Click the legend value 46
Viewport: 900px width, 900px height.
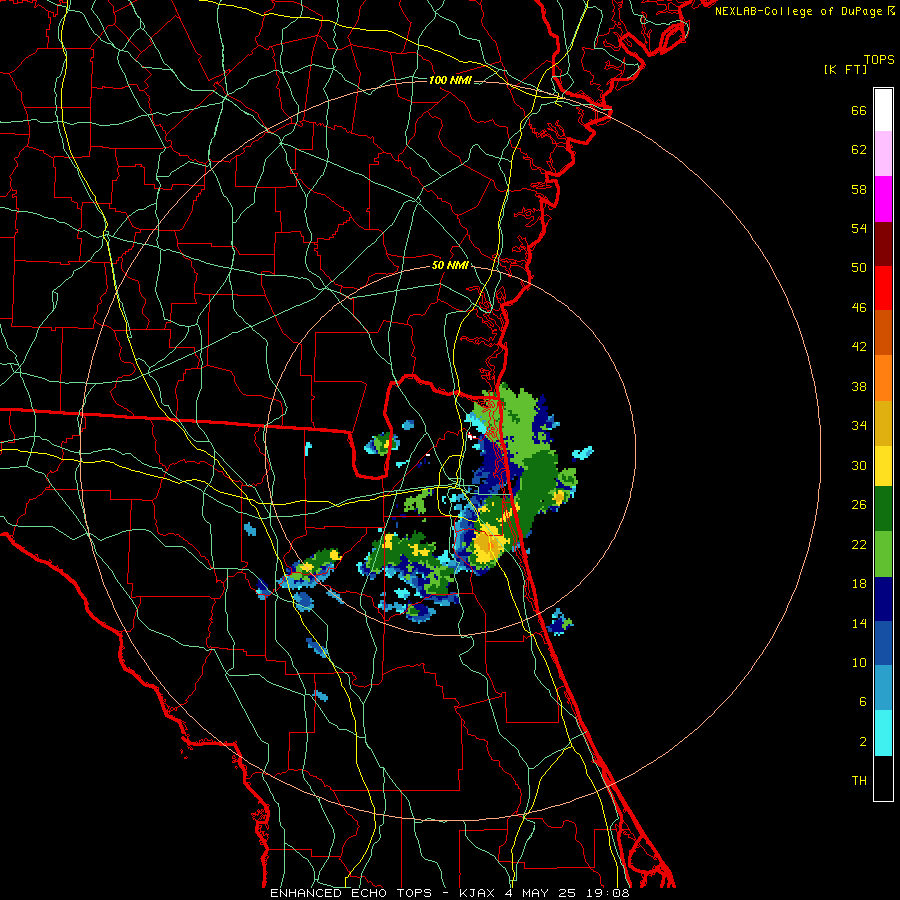859,308
